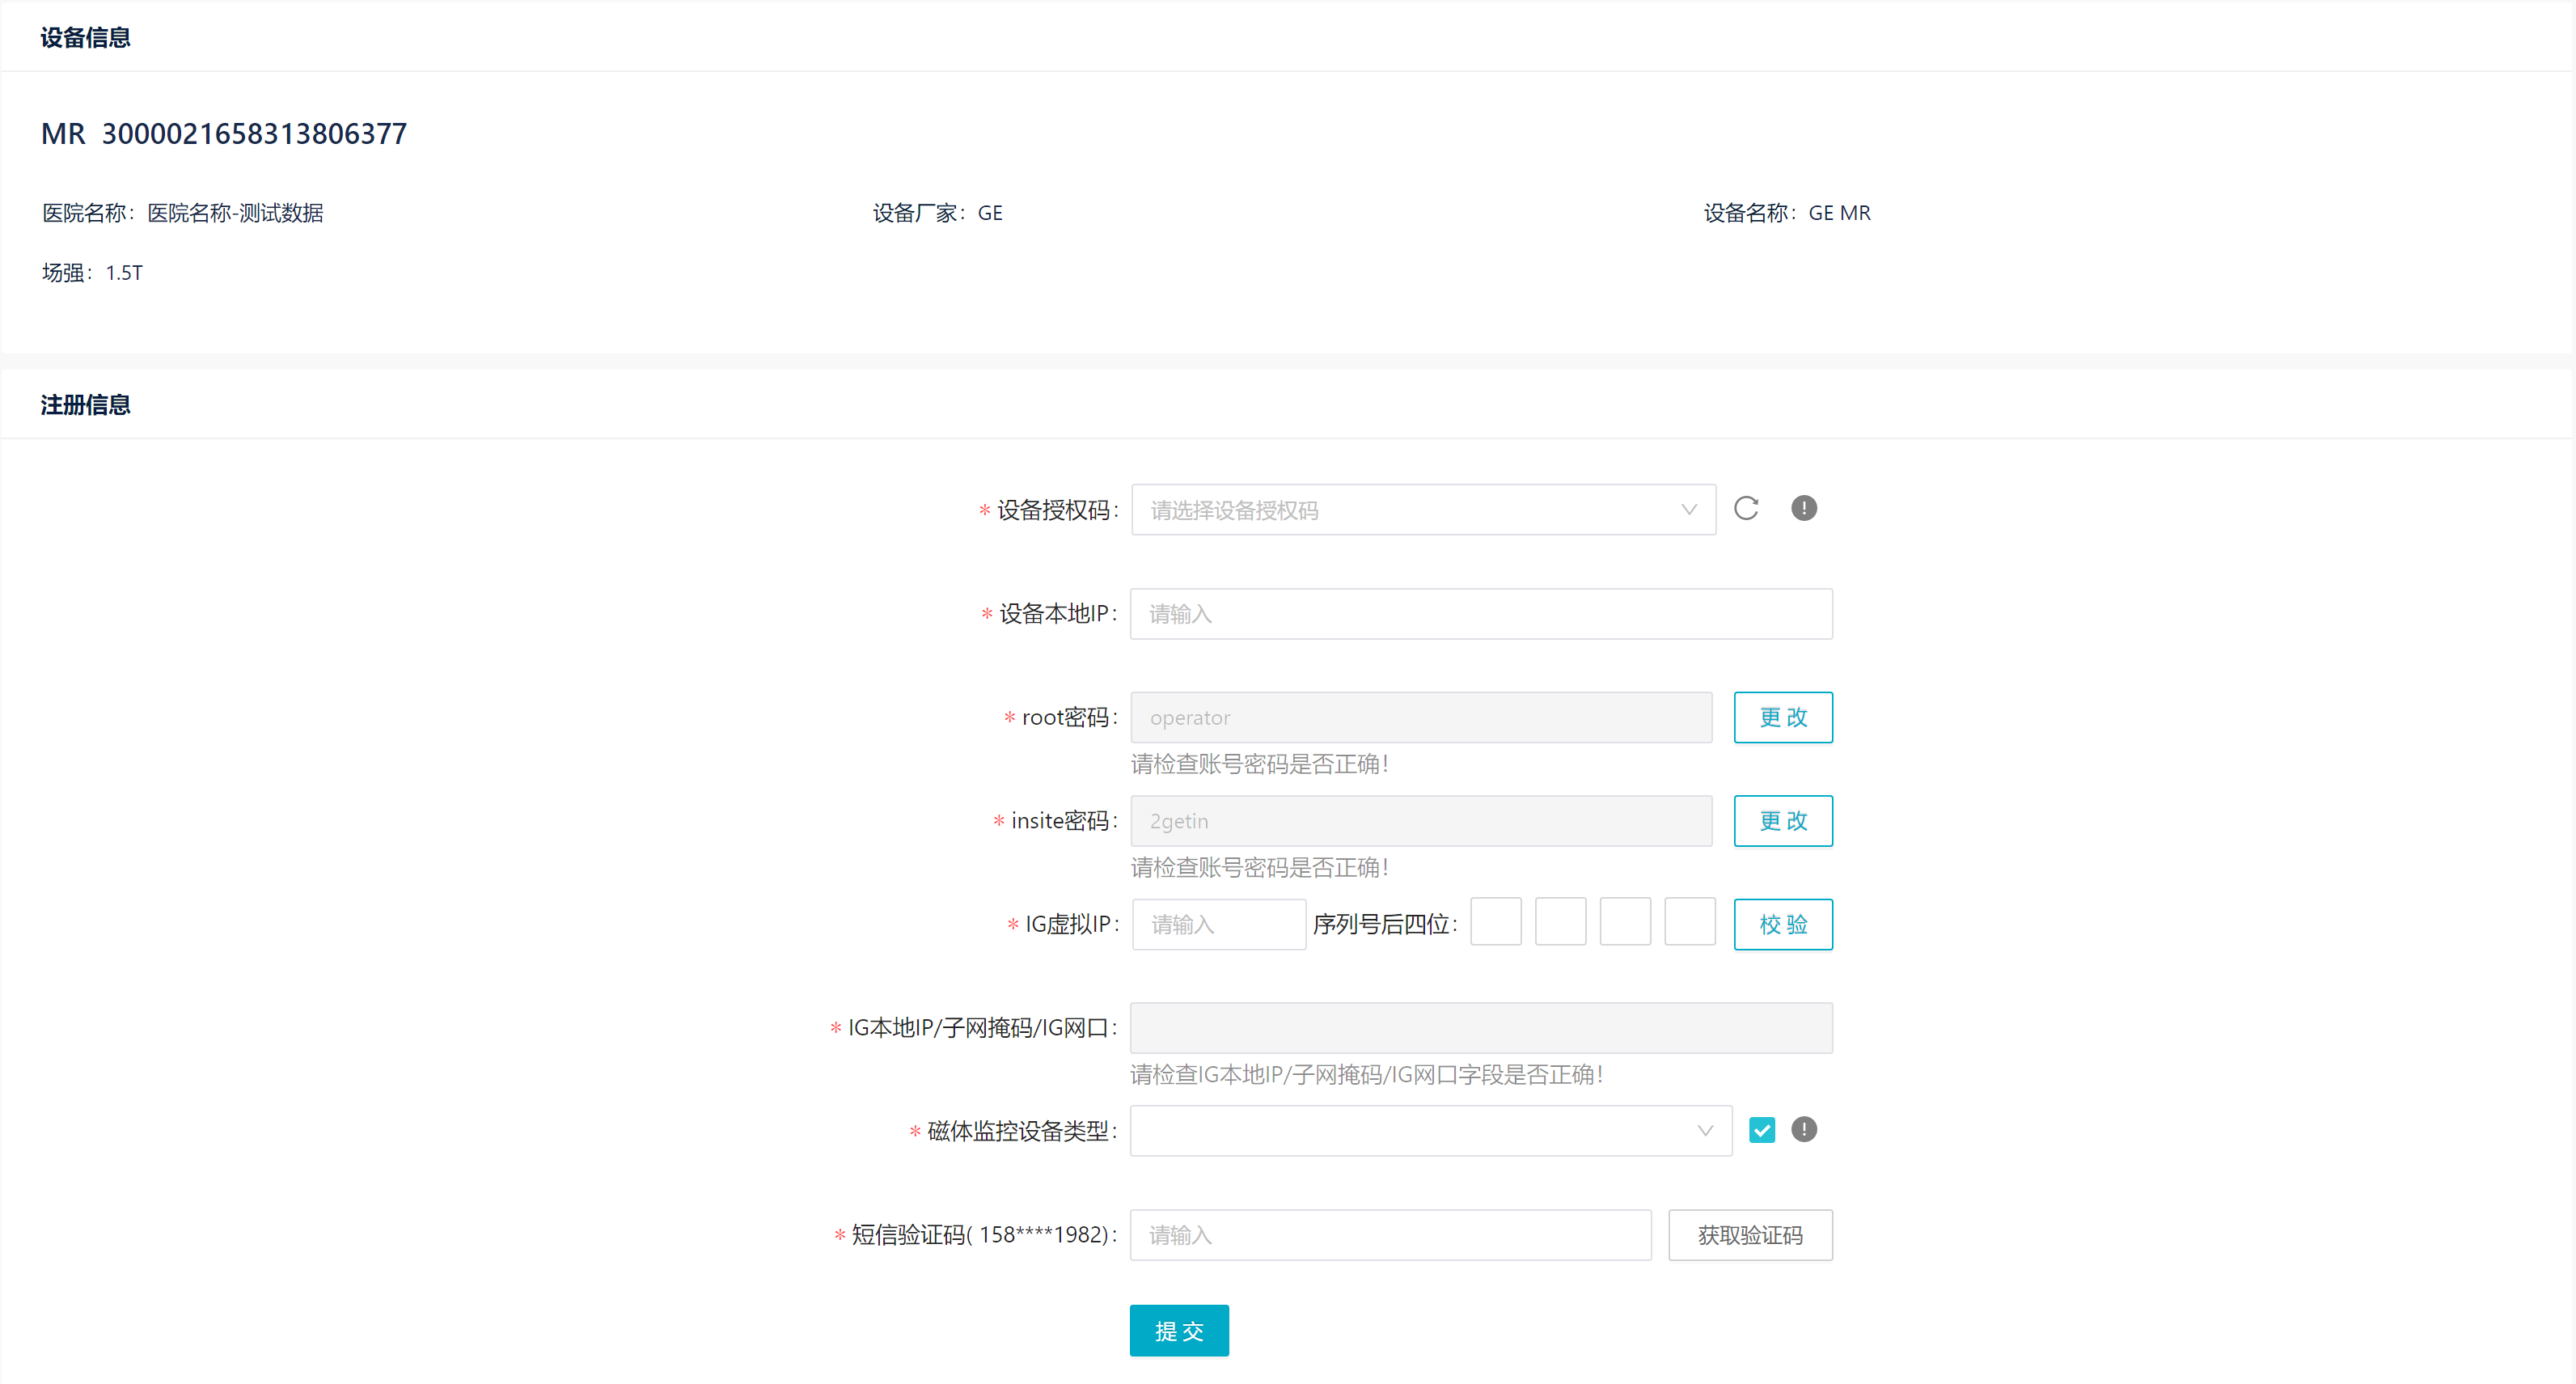Select the 设备信息 section header
The image size is (2576, 1384).
pos(85,36)
